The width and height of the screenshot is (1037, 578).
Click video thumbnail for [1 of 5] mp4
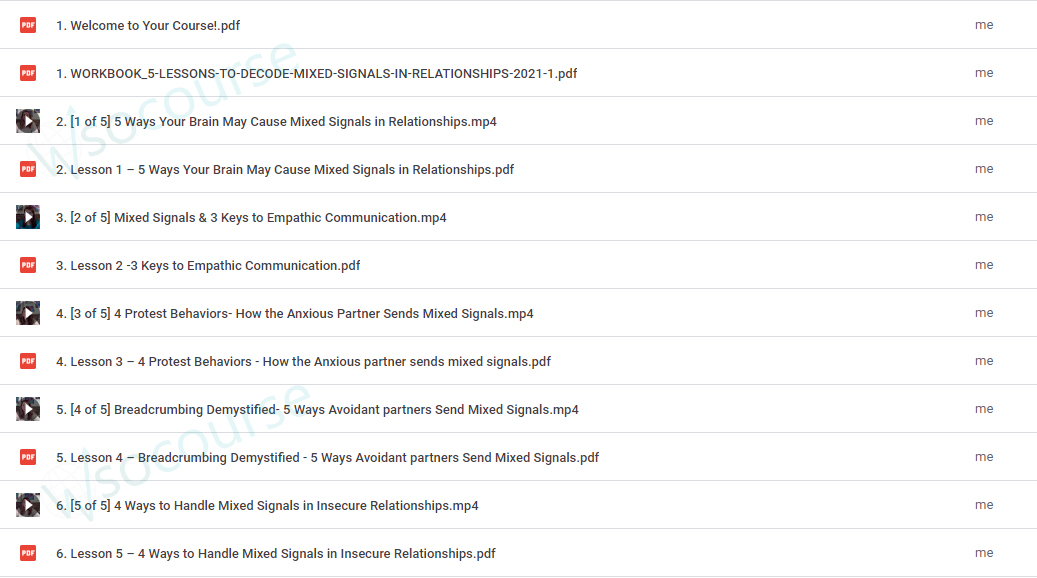(28, 121)
